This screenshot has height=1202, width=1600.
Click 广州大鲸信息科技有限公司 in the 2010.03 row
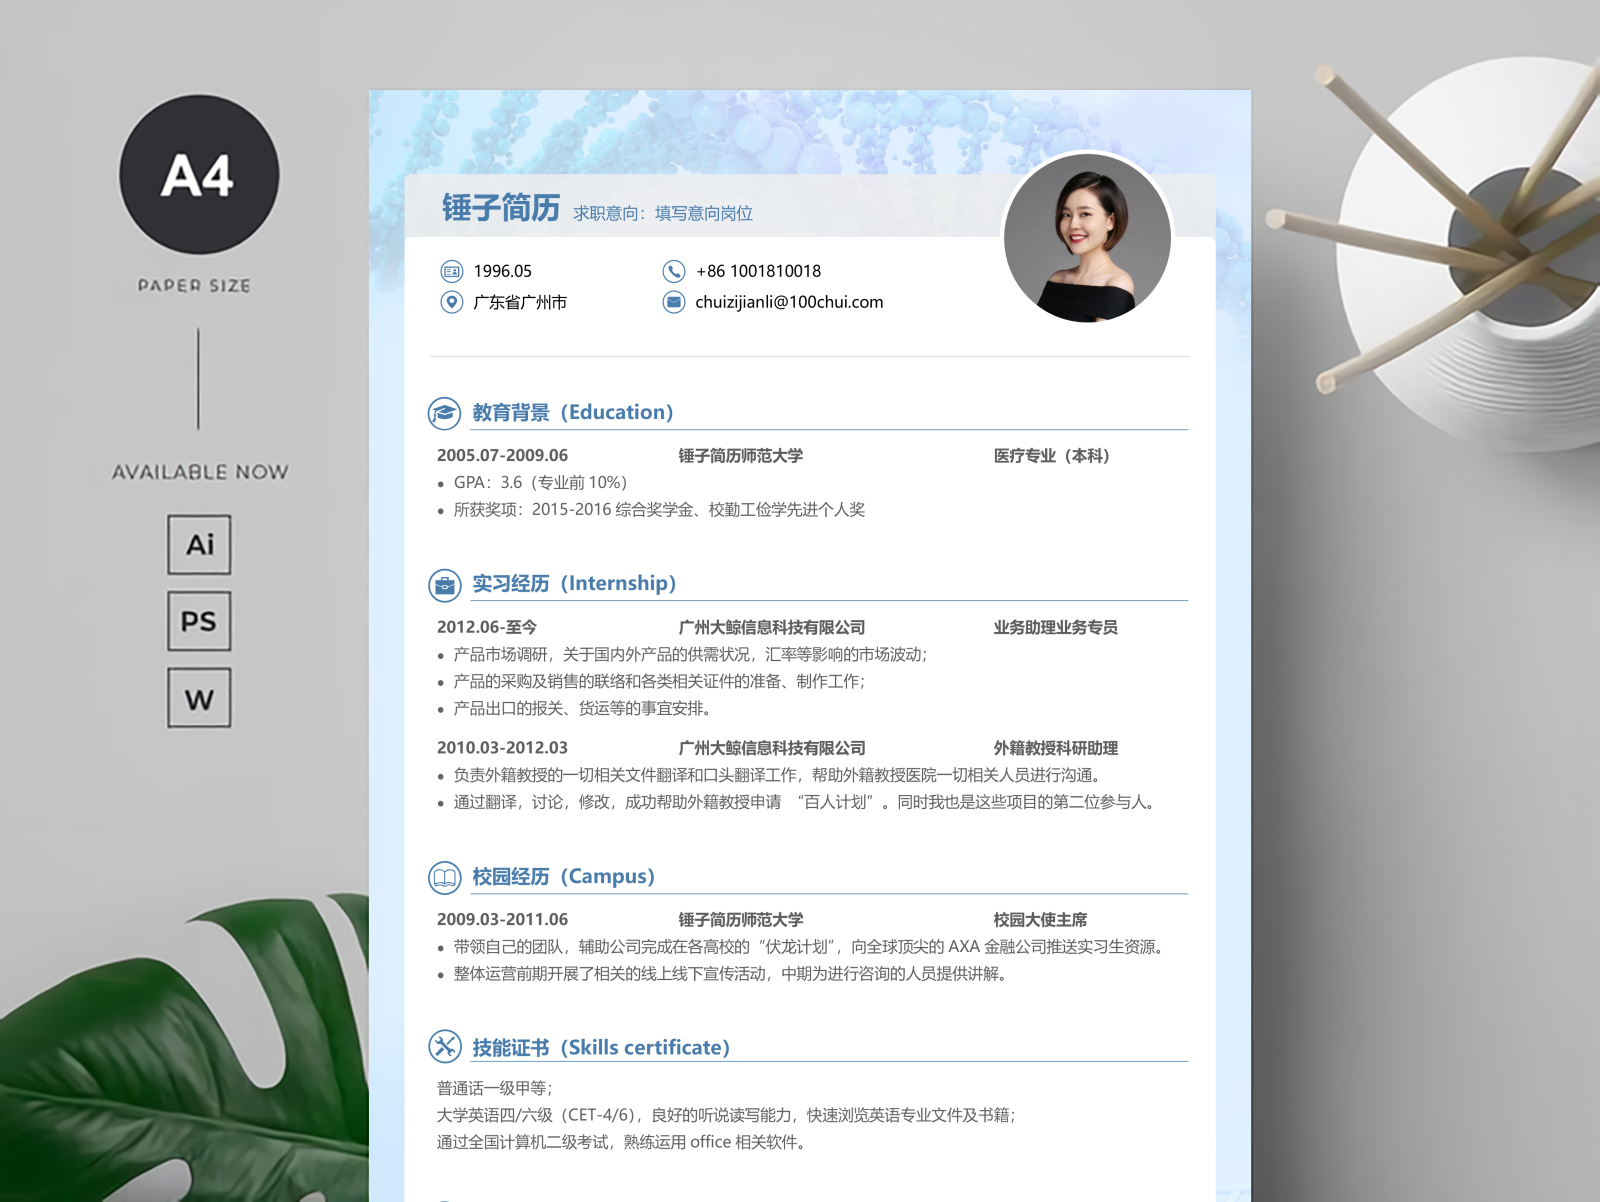[x=772, y=747]
